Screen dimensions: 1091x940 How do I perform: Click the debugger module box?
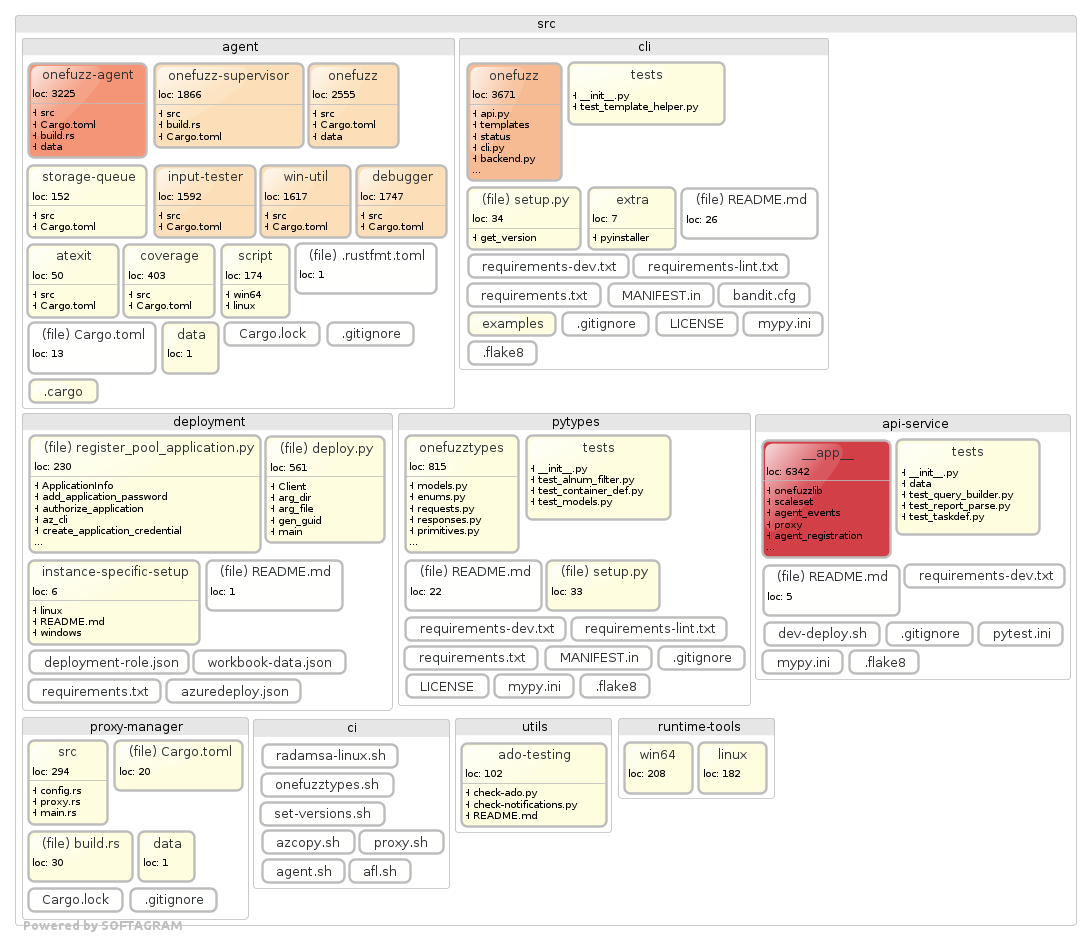pos(402,201)
